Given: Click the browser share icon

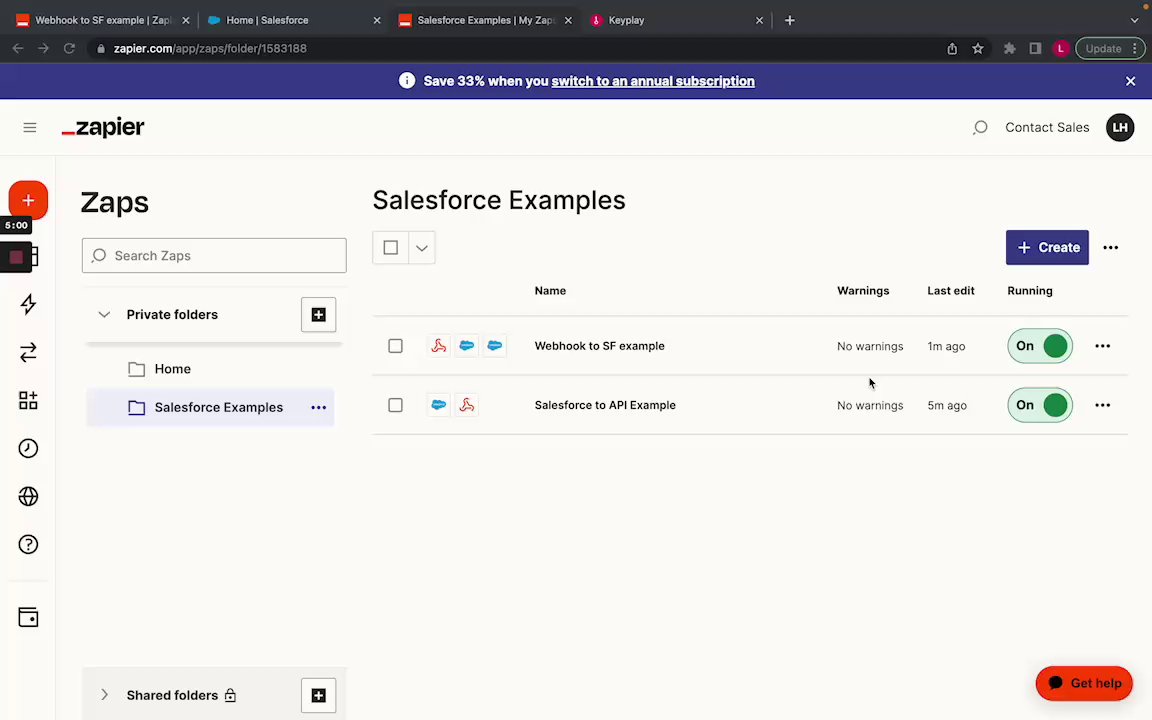Looking at the screenshot, I should pyautogui.click(x=952, y=48).
